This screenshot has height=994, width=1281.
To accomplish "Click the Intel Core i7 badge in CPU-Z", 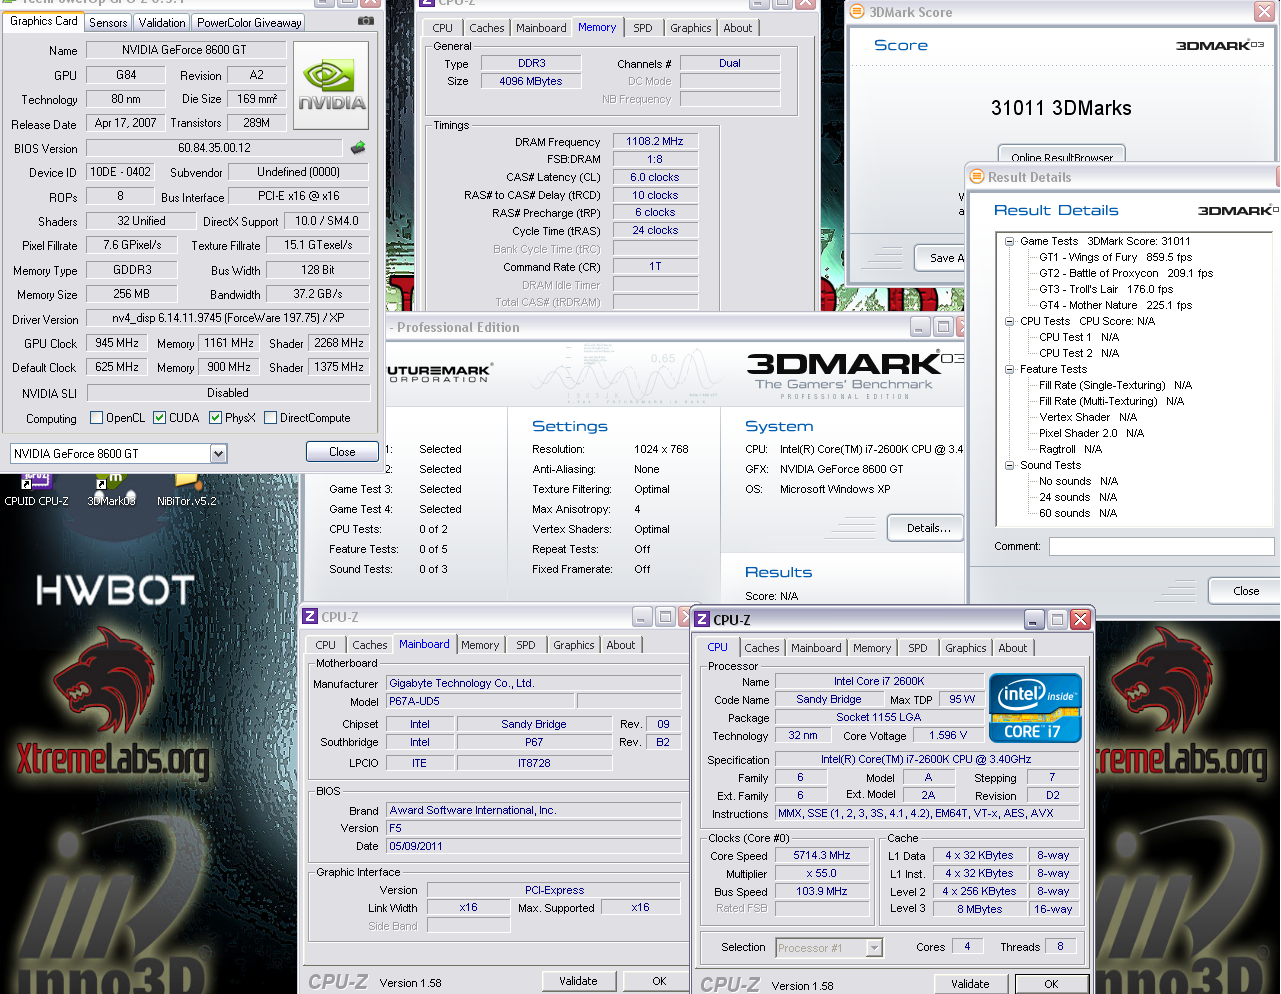I will pyautogui.click(x=1035, y=708).
